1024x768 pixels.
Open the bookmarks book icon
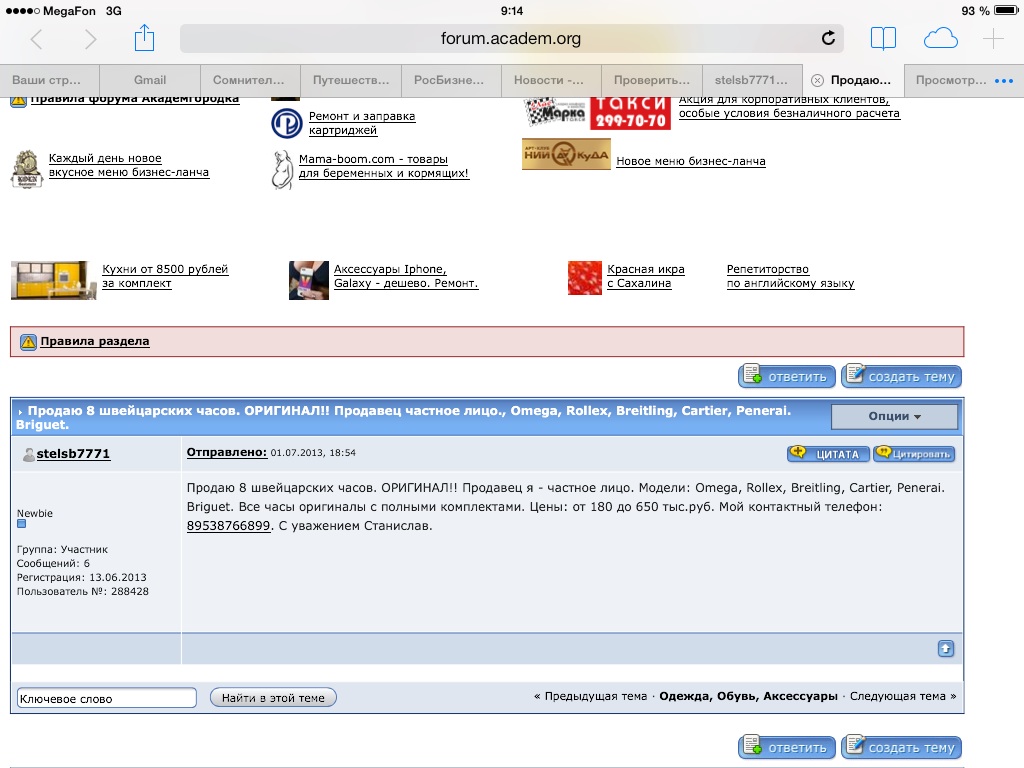click(883, 39)
